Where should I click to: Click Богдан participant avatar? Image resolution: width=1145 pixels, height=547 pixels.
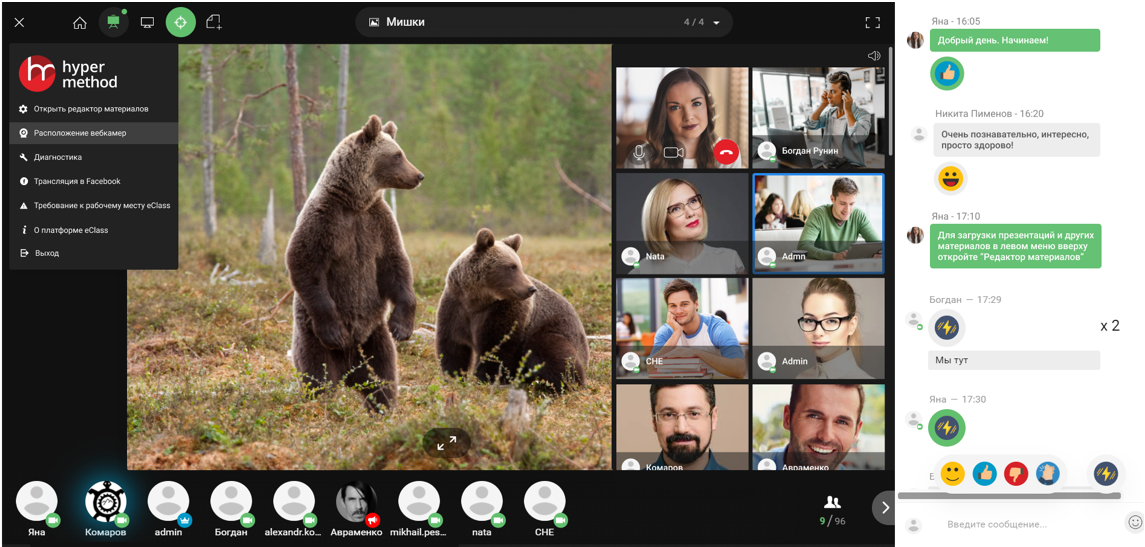[231, 502]
